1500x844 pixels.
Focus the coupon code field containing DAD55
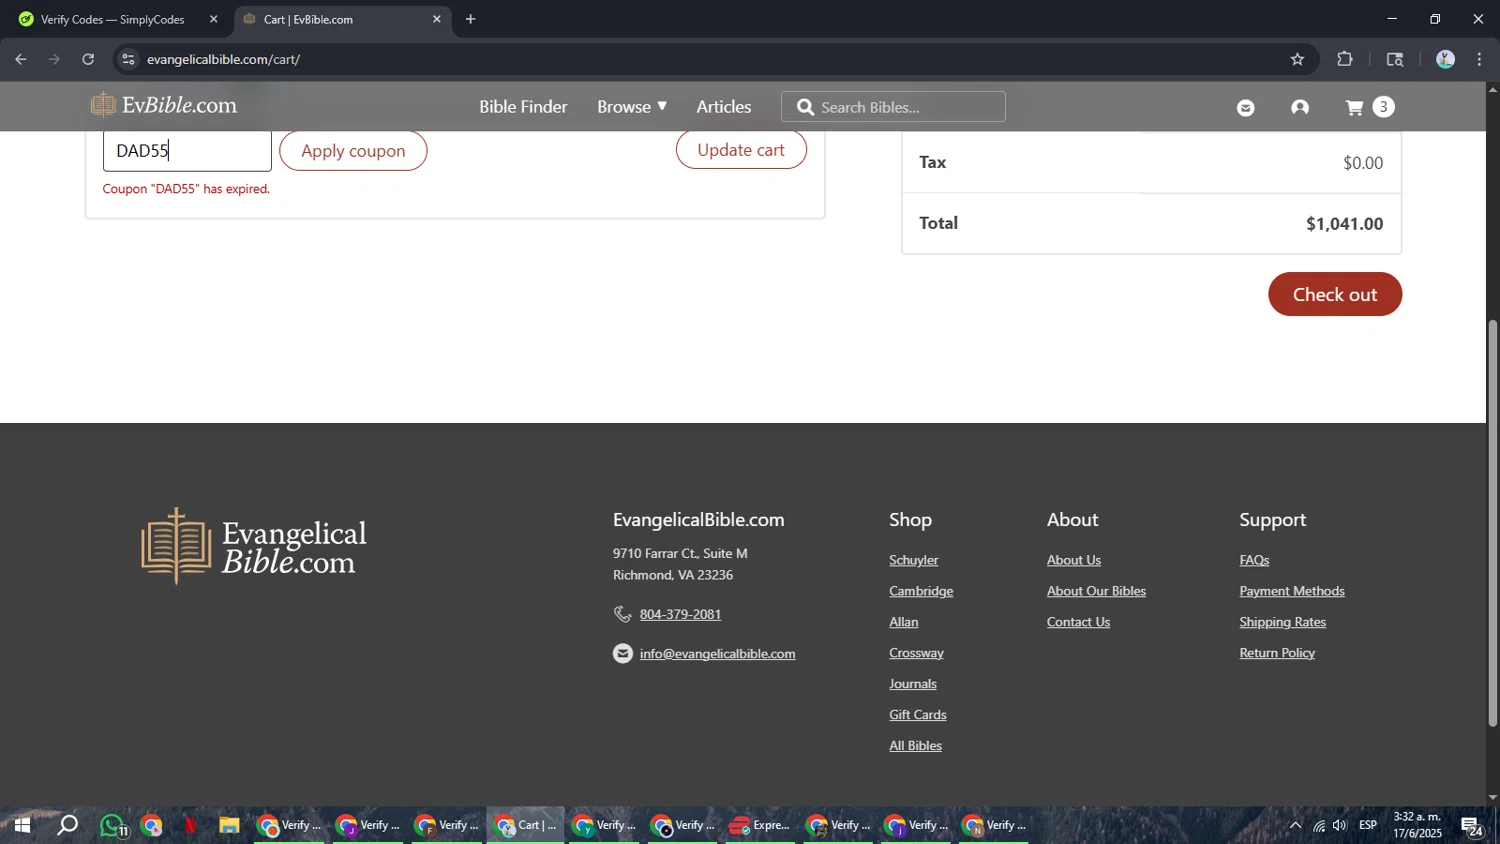click(x=187, y=151)
